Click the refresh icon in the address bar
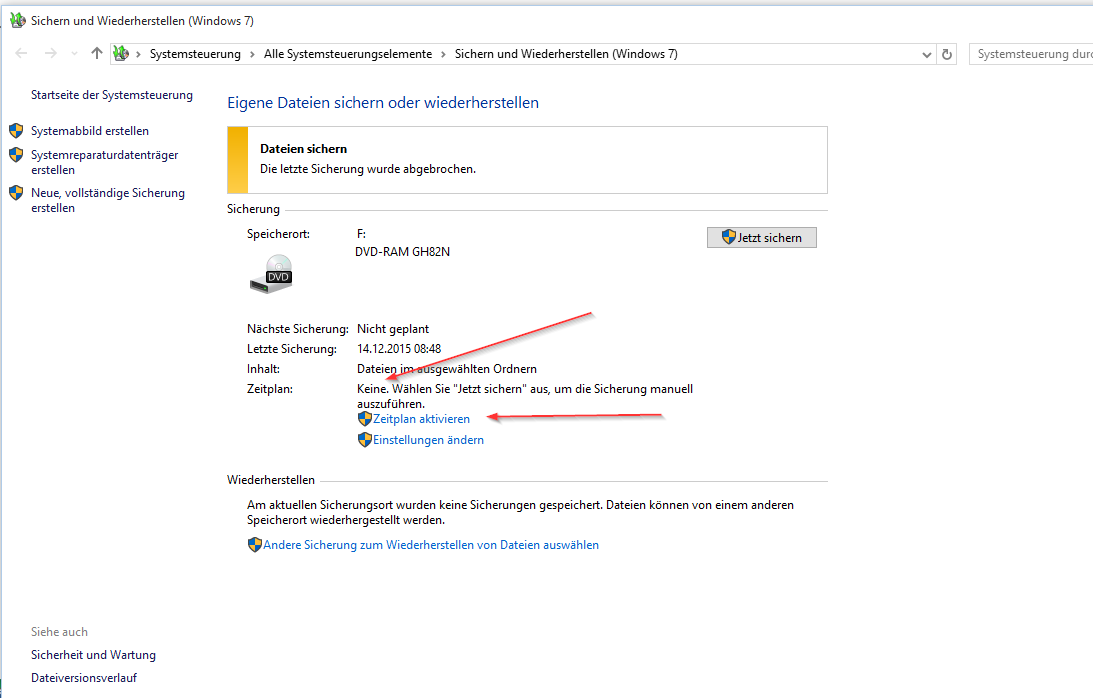 (x=947, y=54)
